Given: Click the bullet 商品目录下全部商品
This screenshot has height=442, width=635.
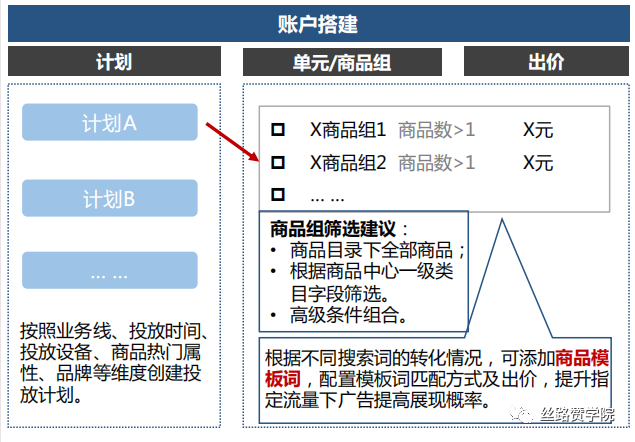Looking at the screenshot, I should coord(377,250).
